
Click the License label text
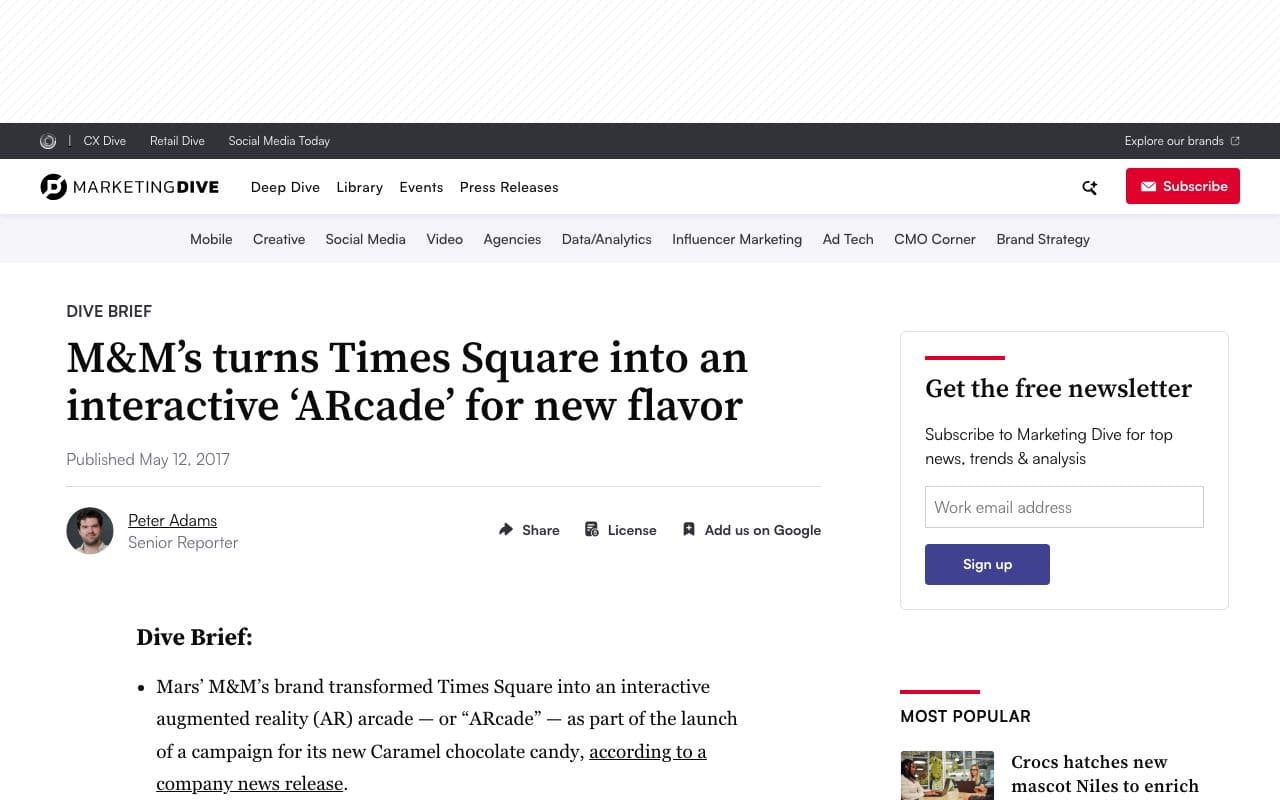click(x=632, y=530)
